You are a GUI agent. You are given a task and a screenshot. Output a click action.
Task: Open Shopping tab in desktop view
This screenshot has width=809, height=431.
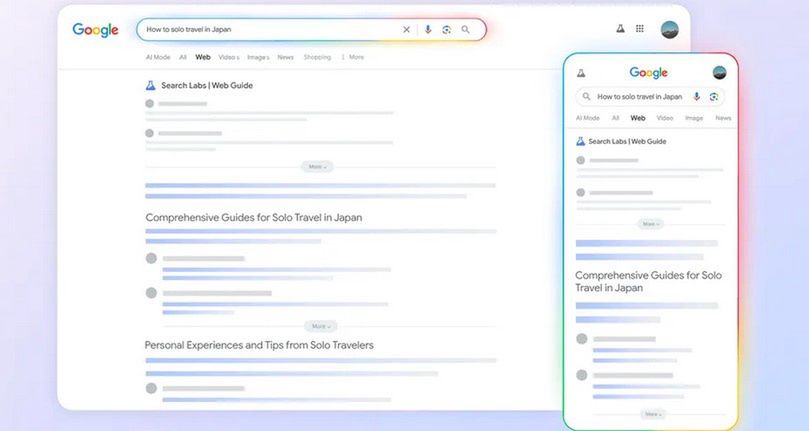click(x=317, y=57)
